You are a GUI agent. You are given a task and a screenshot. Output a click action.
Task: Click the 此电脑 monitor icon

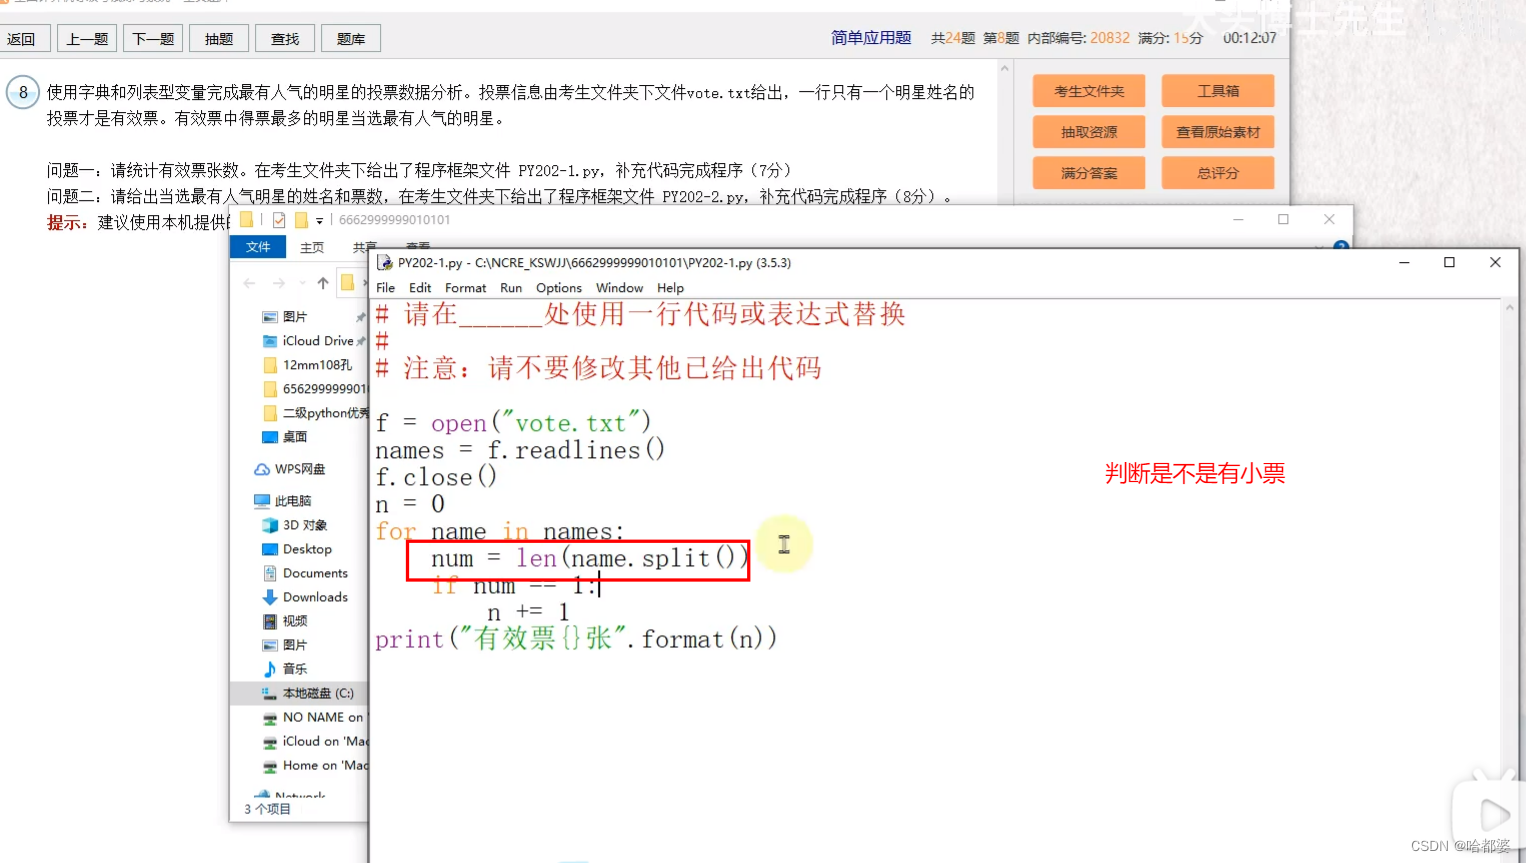coord(262,501)
